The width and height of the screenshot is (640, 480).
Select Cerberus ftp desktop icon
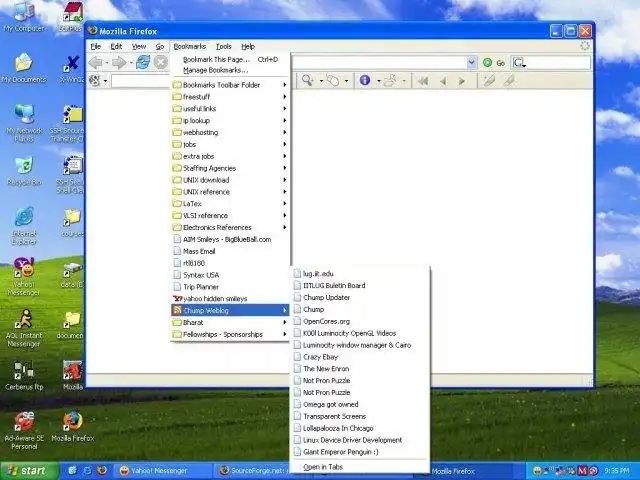click(x=24, y=376)
